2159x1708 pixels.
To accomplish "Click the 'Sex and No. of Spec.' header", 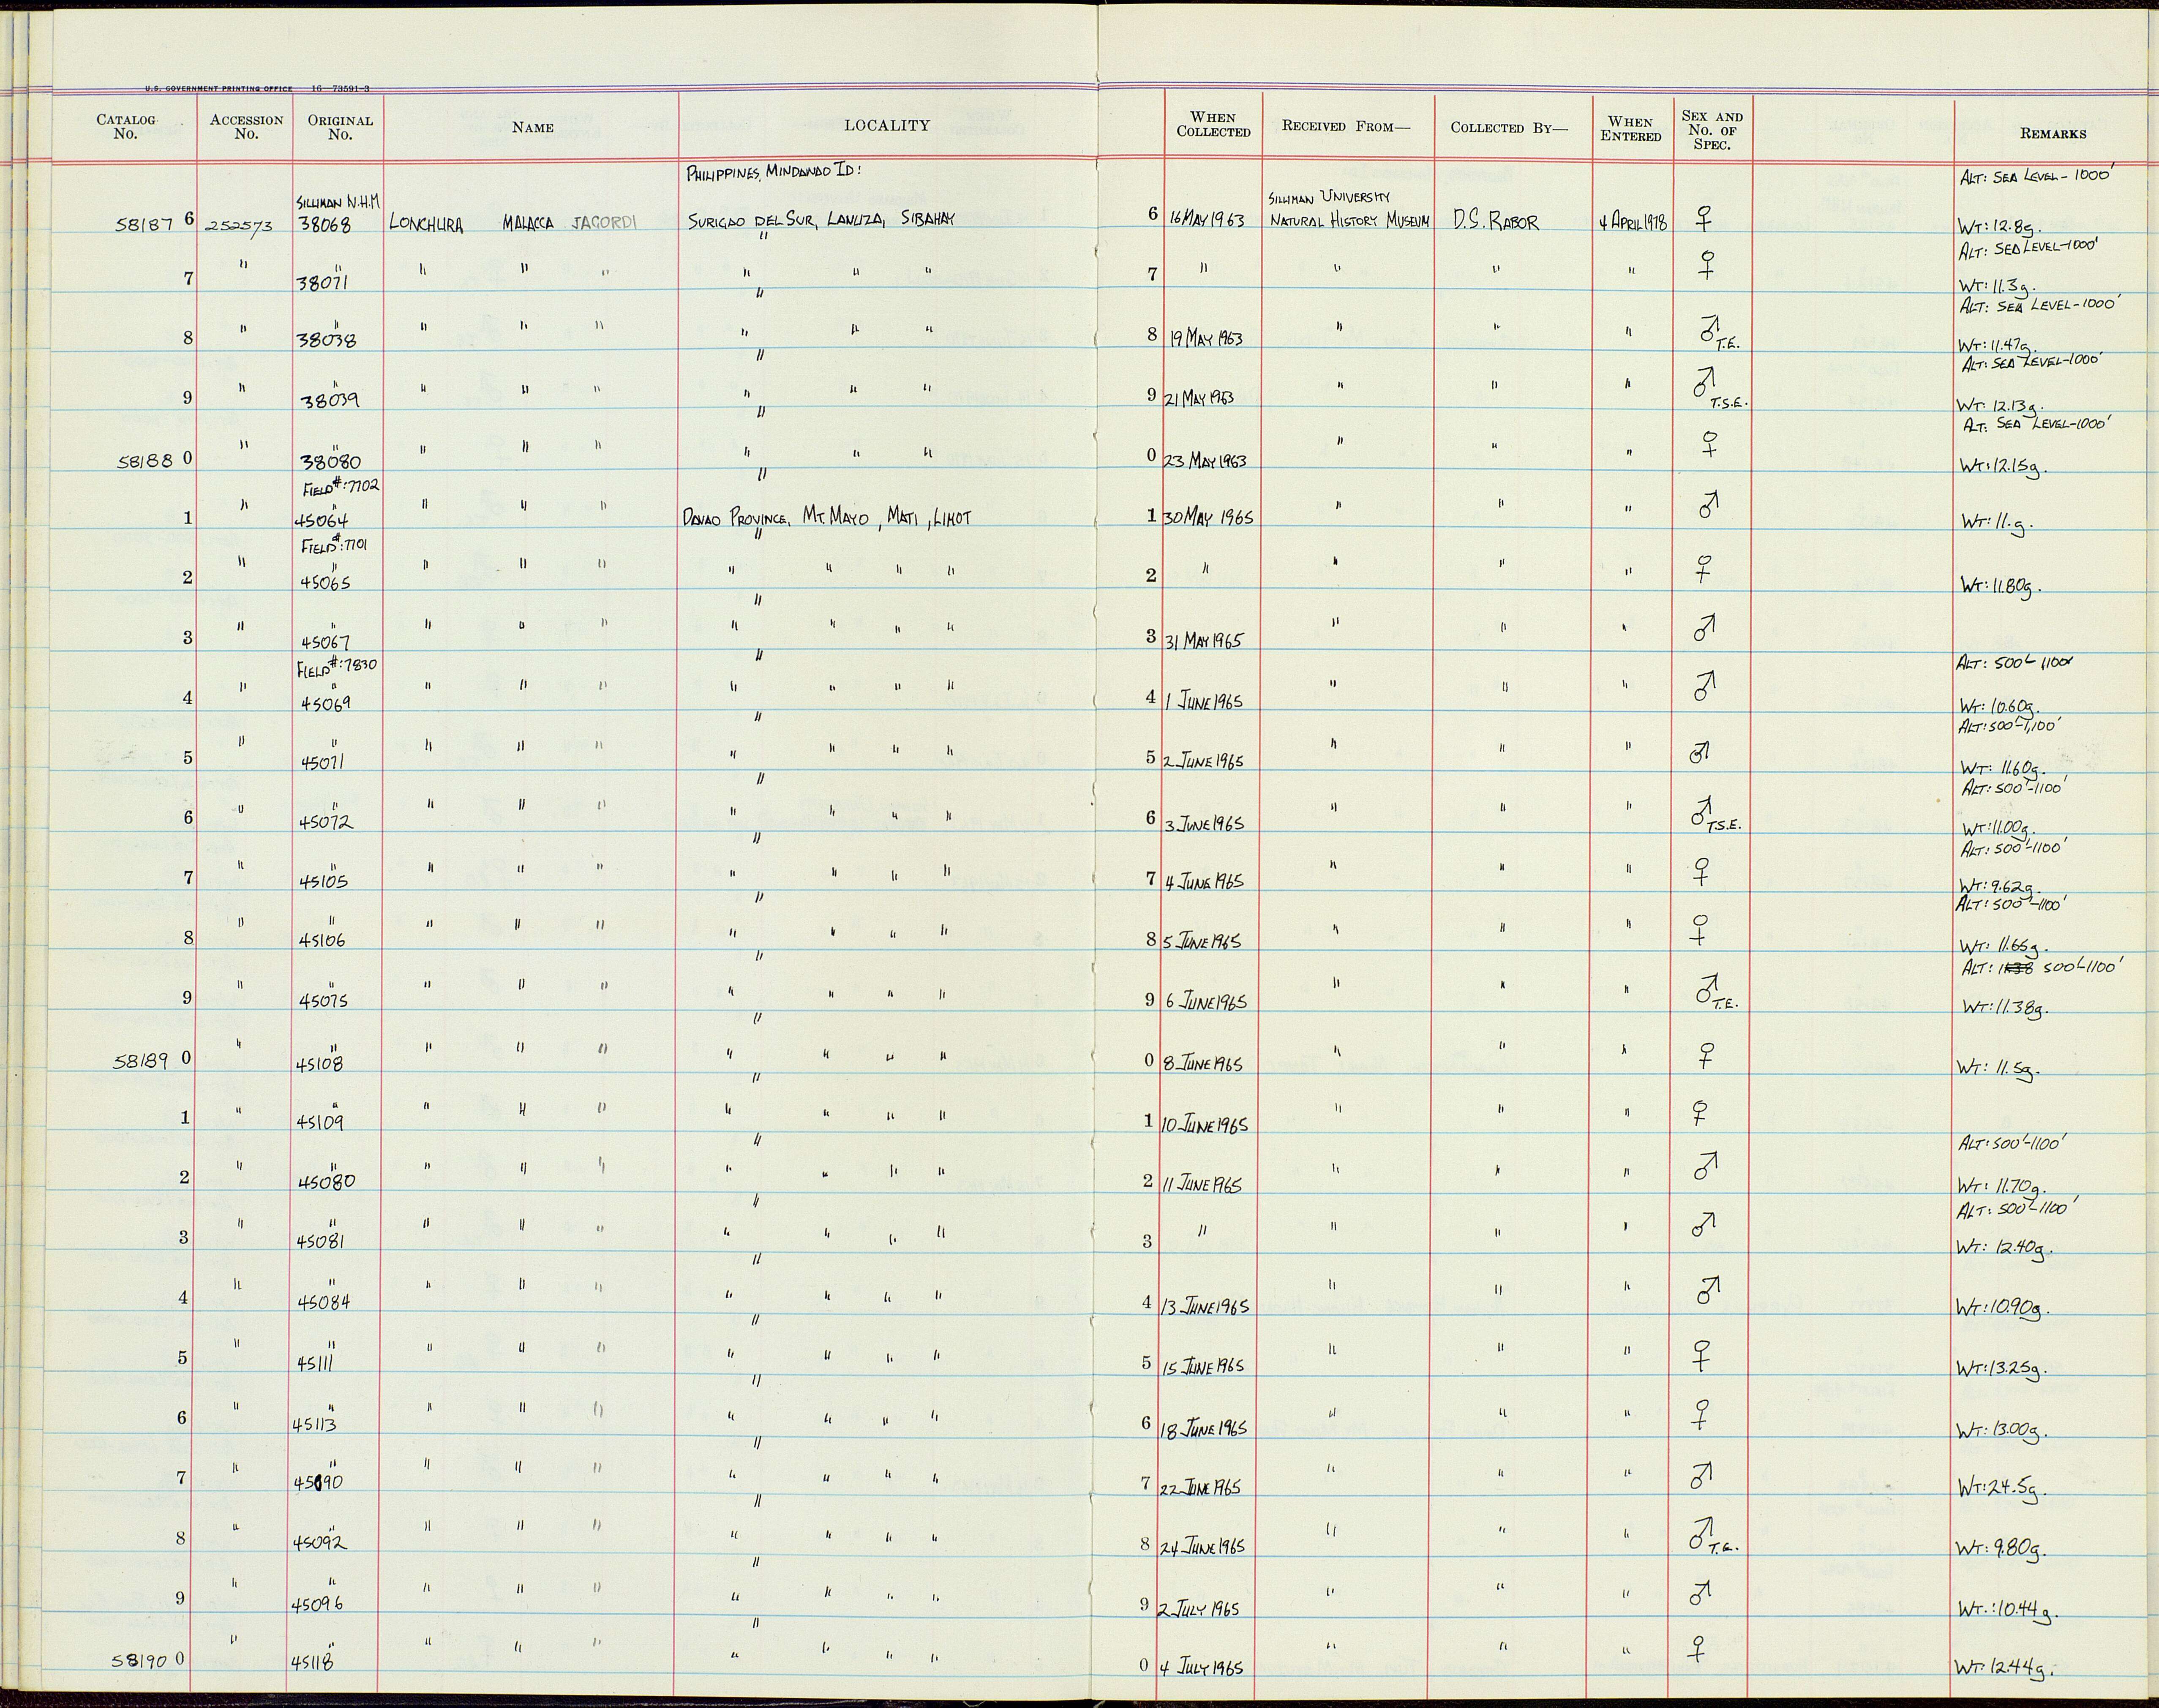I will pos(1712,130).
